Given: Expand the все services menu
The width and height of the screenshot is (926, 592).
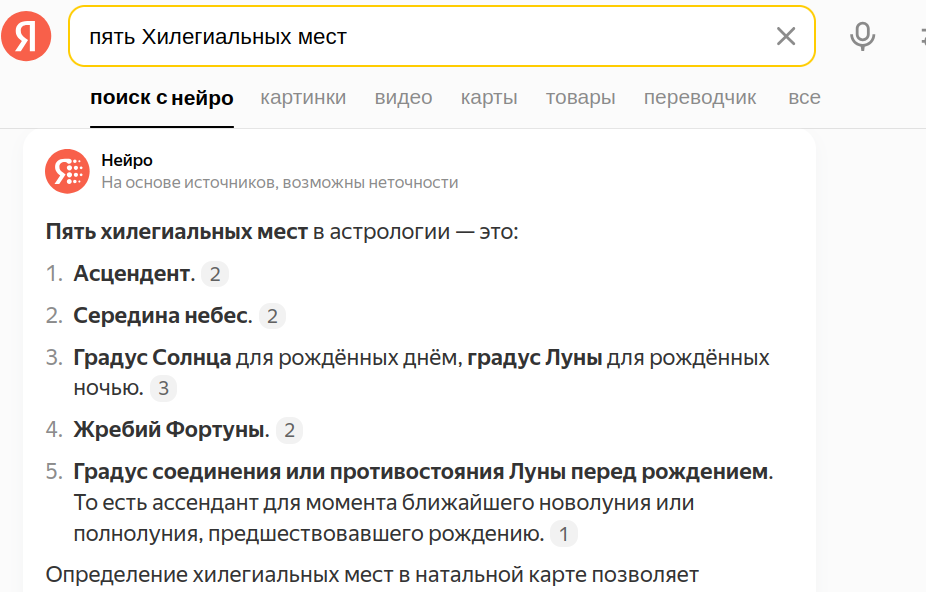Looking at the screenshot, I should click(x=804, y=98).
